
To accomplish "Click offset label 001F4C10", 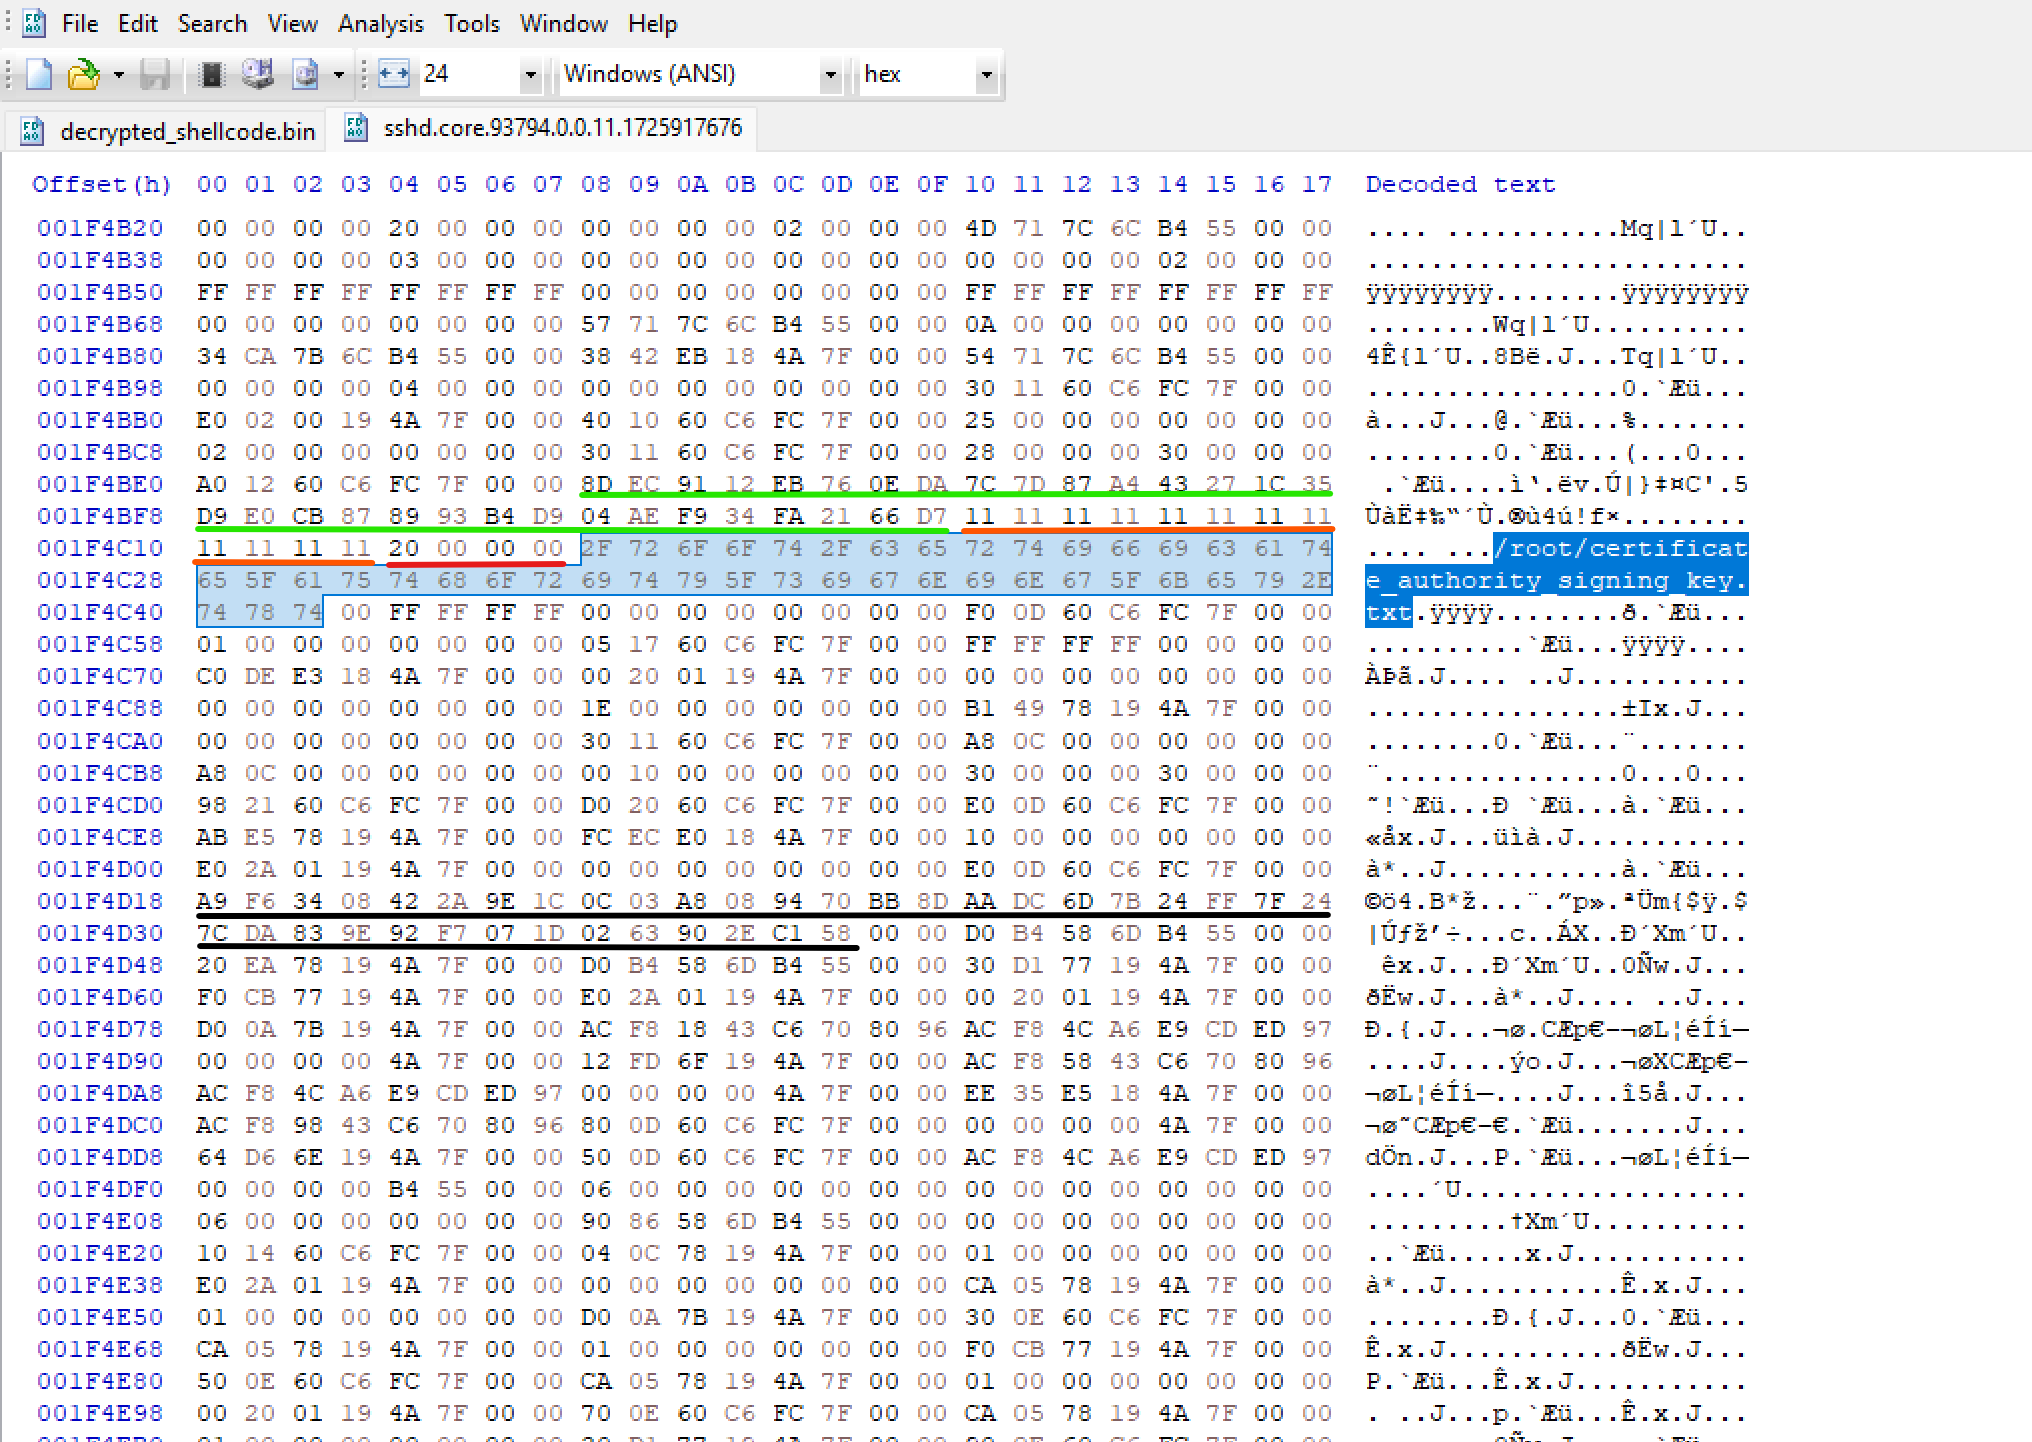I will (99, 548).
